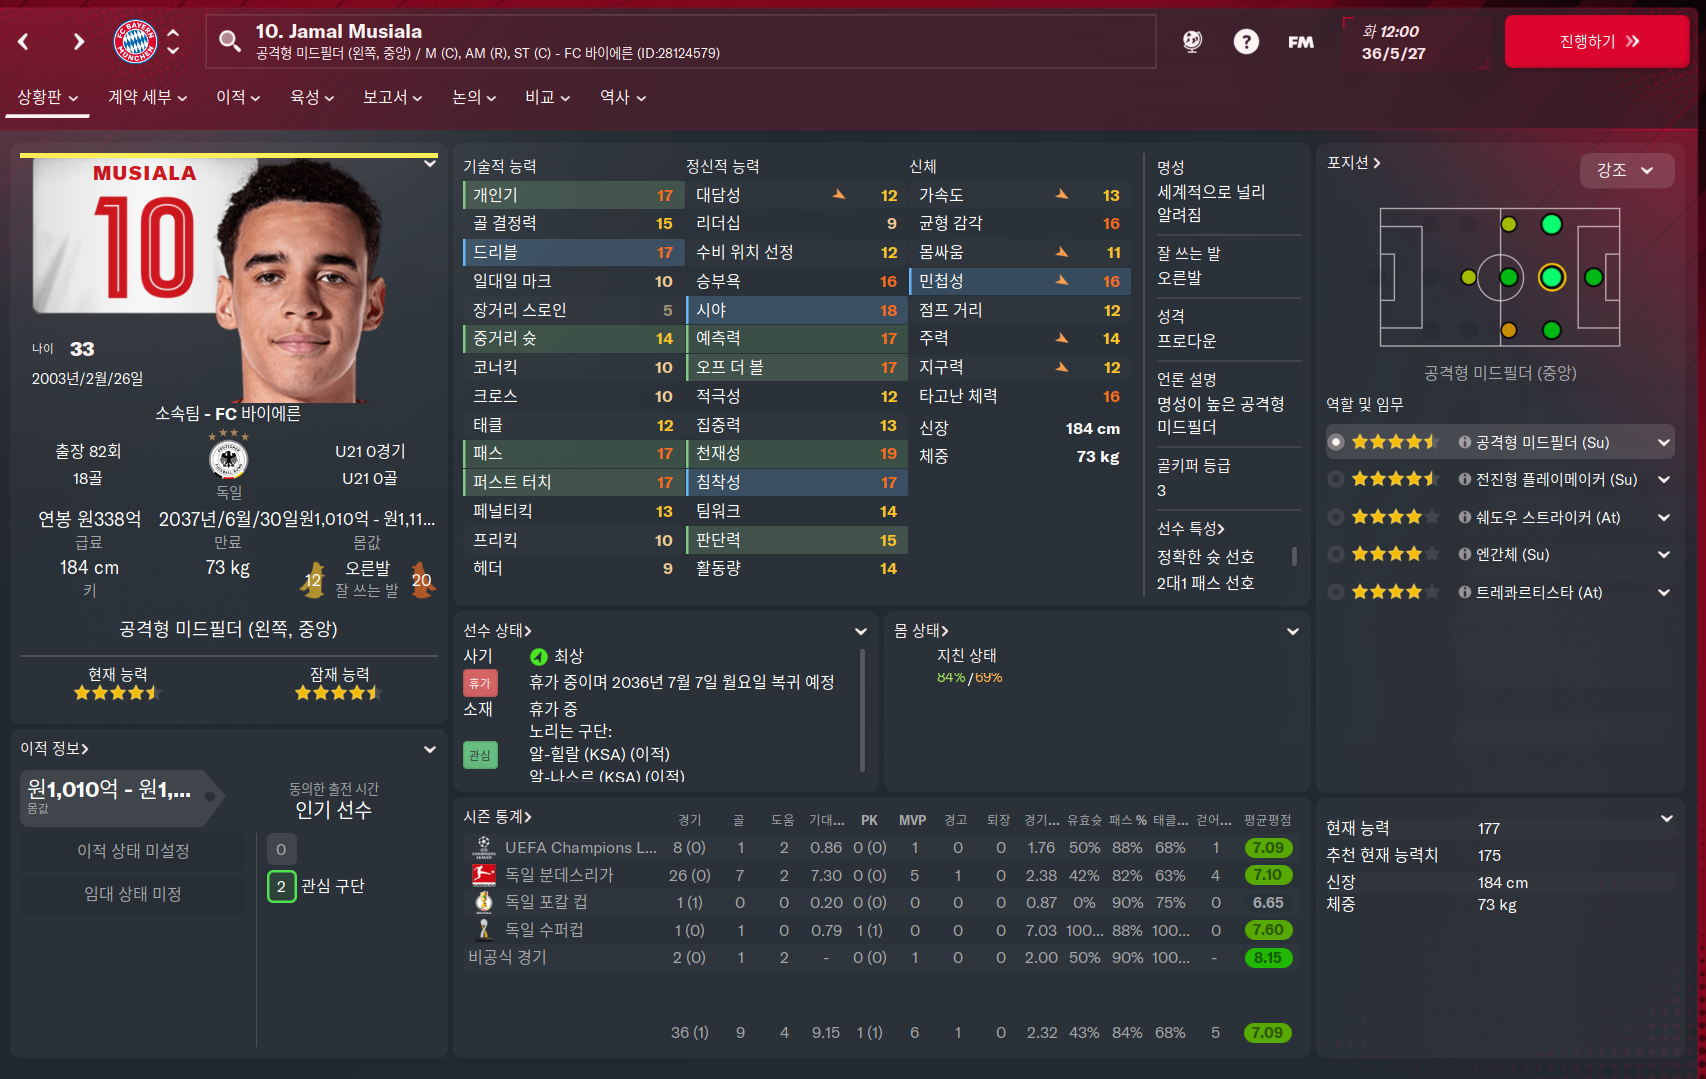Open the 계약 세부 menu
This screenshot has width=1706, height=1079.
(147, 97)
